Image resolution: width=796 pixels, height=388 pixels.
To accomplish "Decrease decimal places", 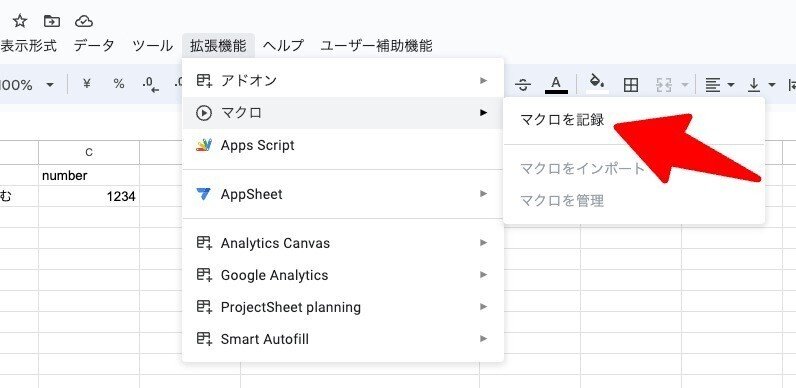I will 151,84.
